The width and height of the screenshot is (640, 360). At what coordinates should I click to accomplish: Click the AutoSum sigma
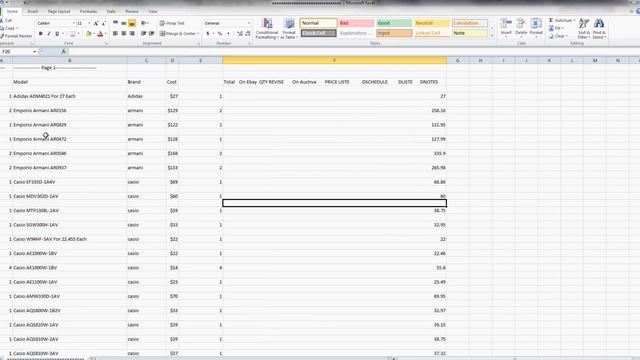click(551, 20)
